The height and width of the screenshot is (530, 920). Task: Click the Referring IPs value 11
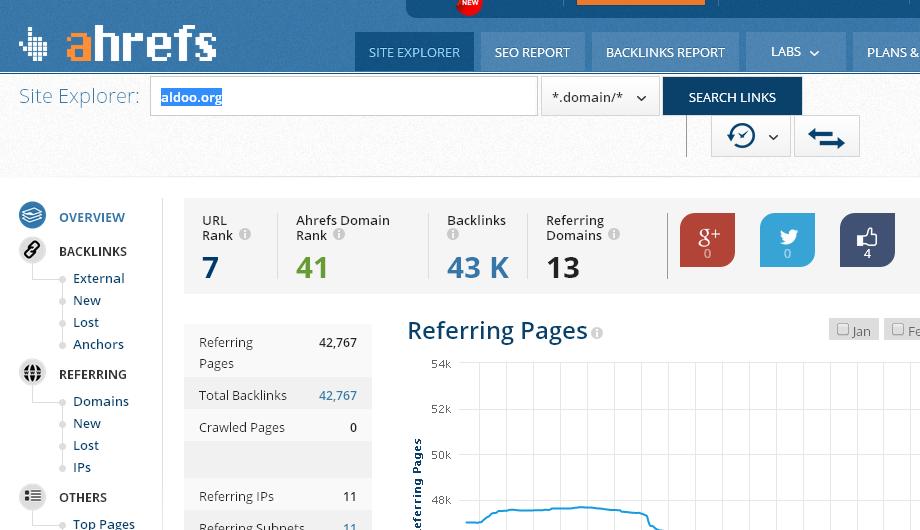pyautogui.click(x=350, y=497)
